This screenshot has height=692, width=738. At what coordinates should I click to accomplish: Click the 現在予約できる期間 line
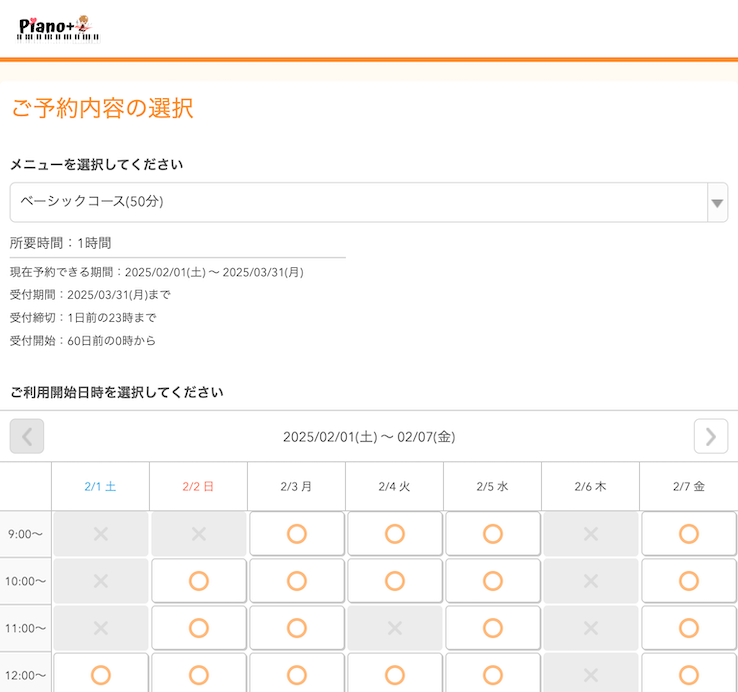157,272
